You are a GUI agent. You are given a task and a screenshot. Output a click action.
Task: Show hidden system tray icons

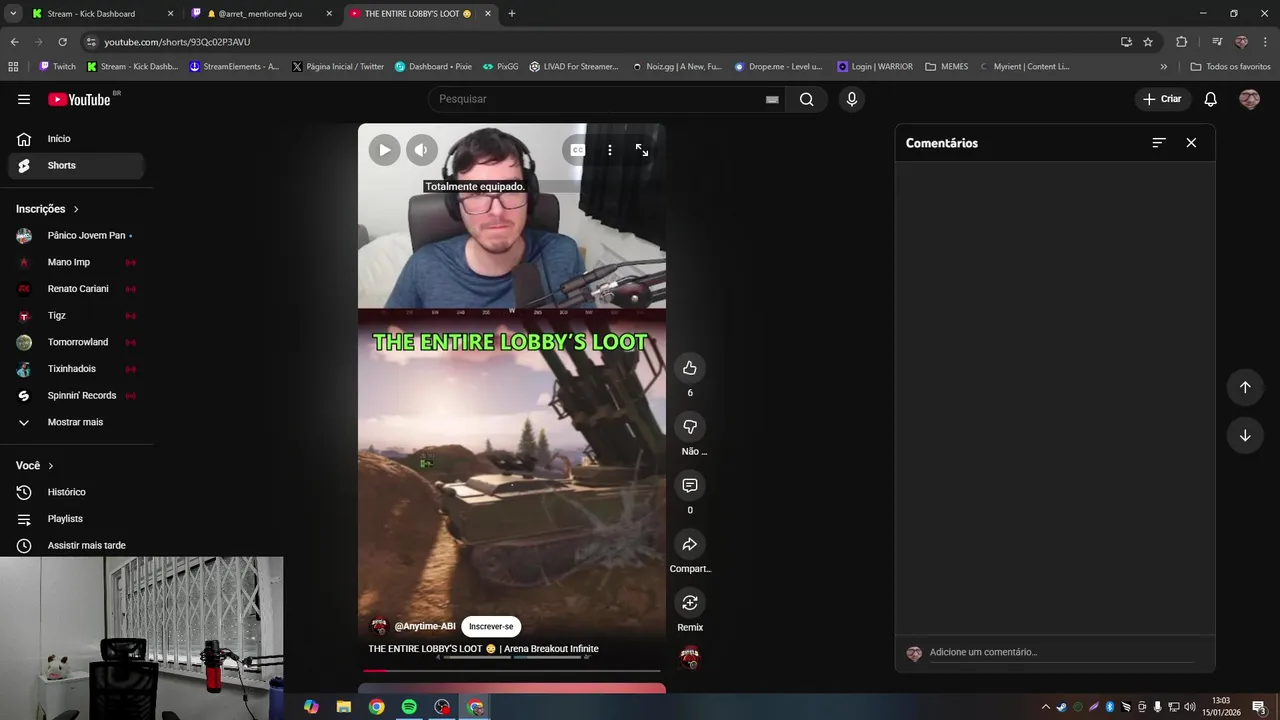[1046, 707]
